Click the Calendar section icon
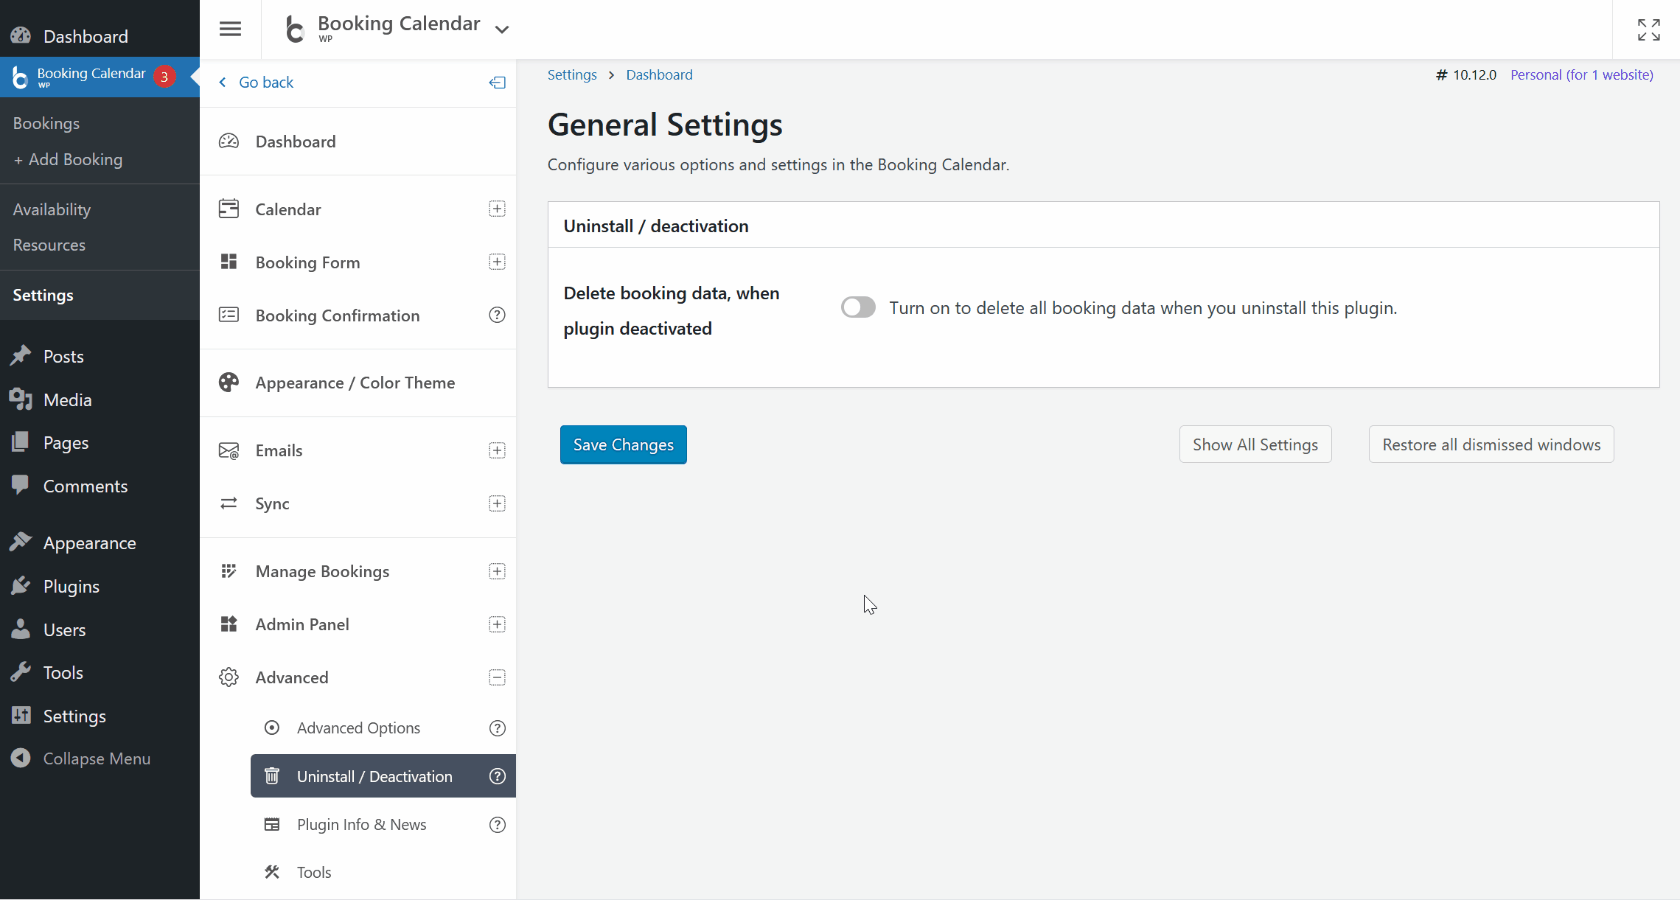This screenshot has width=1680, height=900. [229, 209]
